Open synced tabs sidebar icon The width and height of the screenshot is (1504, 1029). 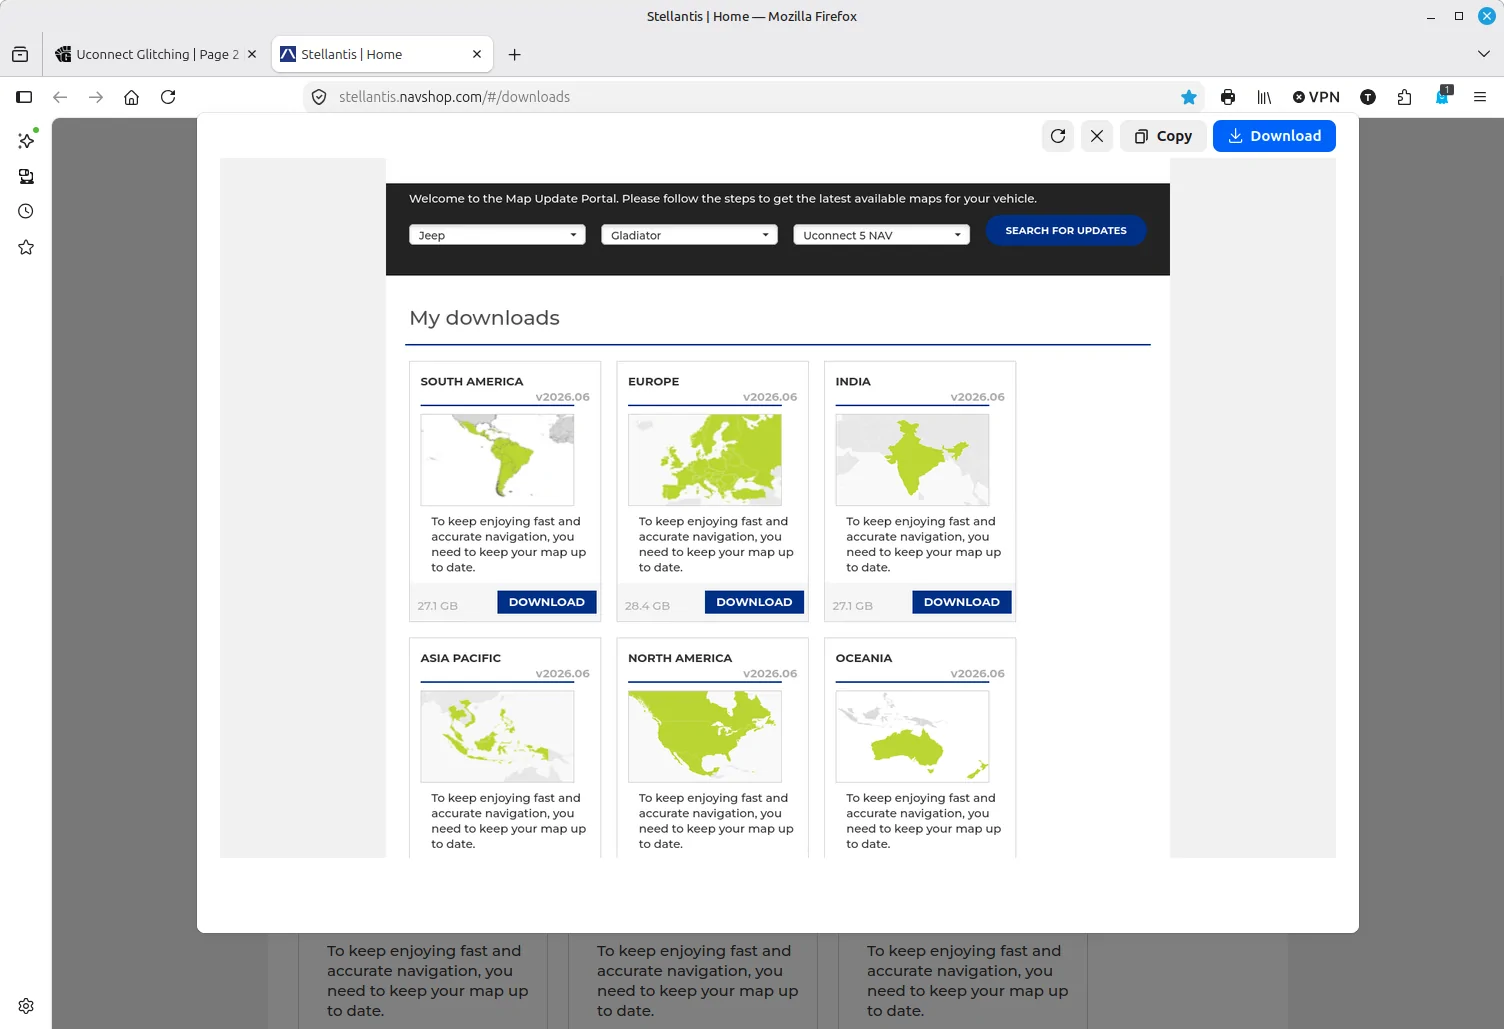tap(26, 176)
